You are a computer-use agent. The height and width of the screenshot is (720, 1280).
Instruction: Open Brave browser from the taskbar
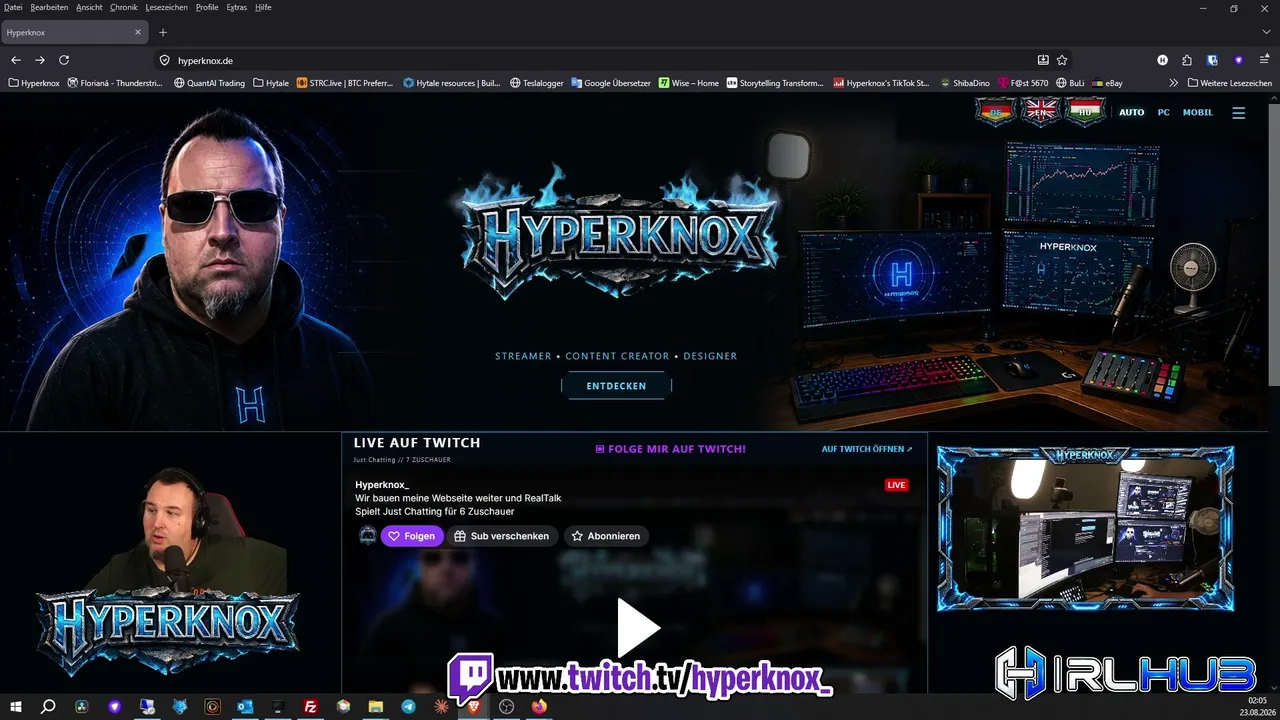tap(474, 707)
